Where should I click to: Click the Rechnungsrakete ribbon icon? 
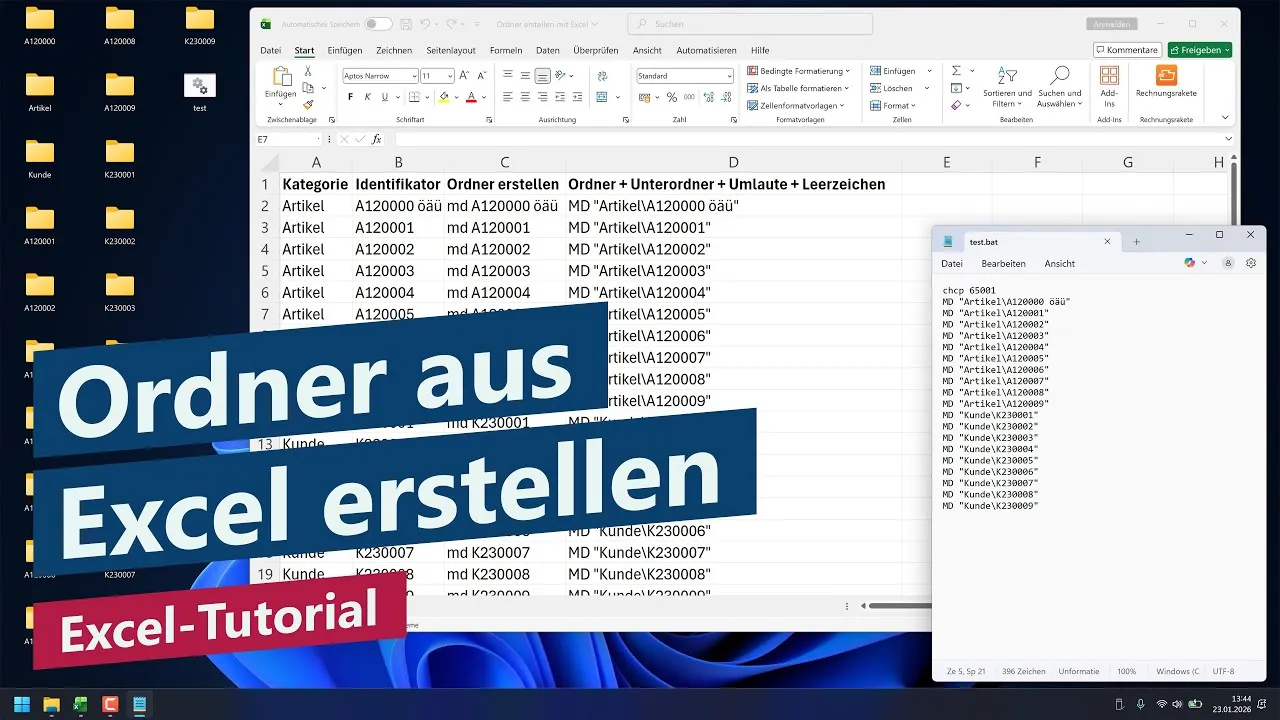(1165, 75)
